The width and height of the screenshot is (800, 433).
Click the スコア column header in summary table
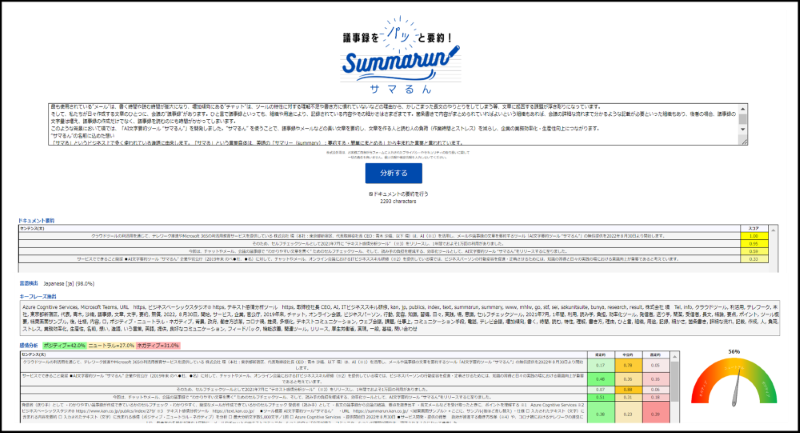click(x=754, y=228)
